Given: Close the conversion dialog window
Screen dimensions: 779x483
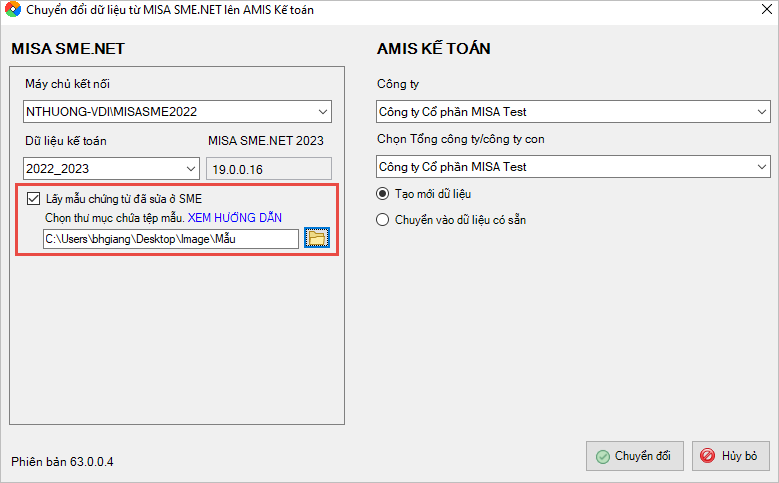Looking at the screenshot, I should pyautogui.click(x=767, y=9).
